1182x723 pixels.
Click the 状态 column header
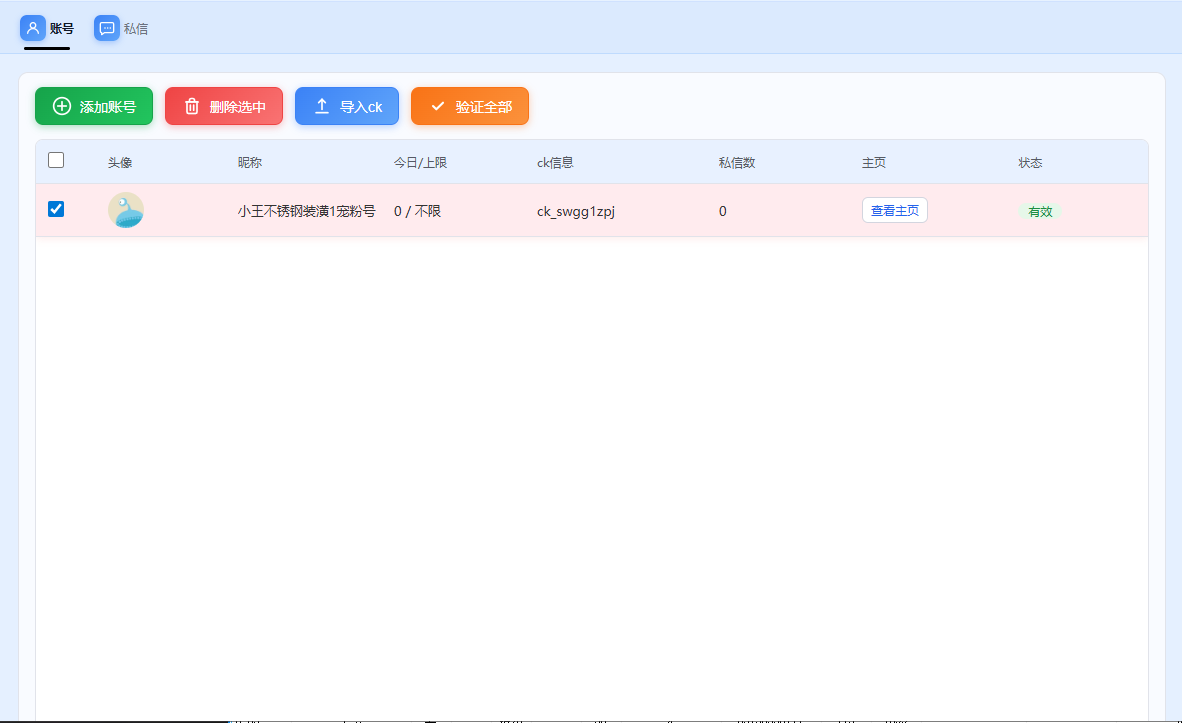point(1031,163)
